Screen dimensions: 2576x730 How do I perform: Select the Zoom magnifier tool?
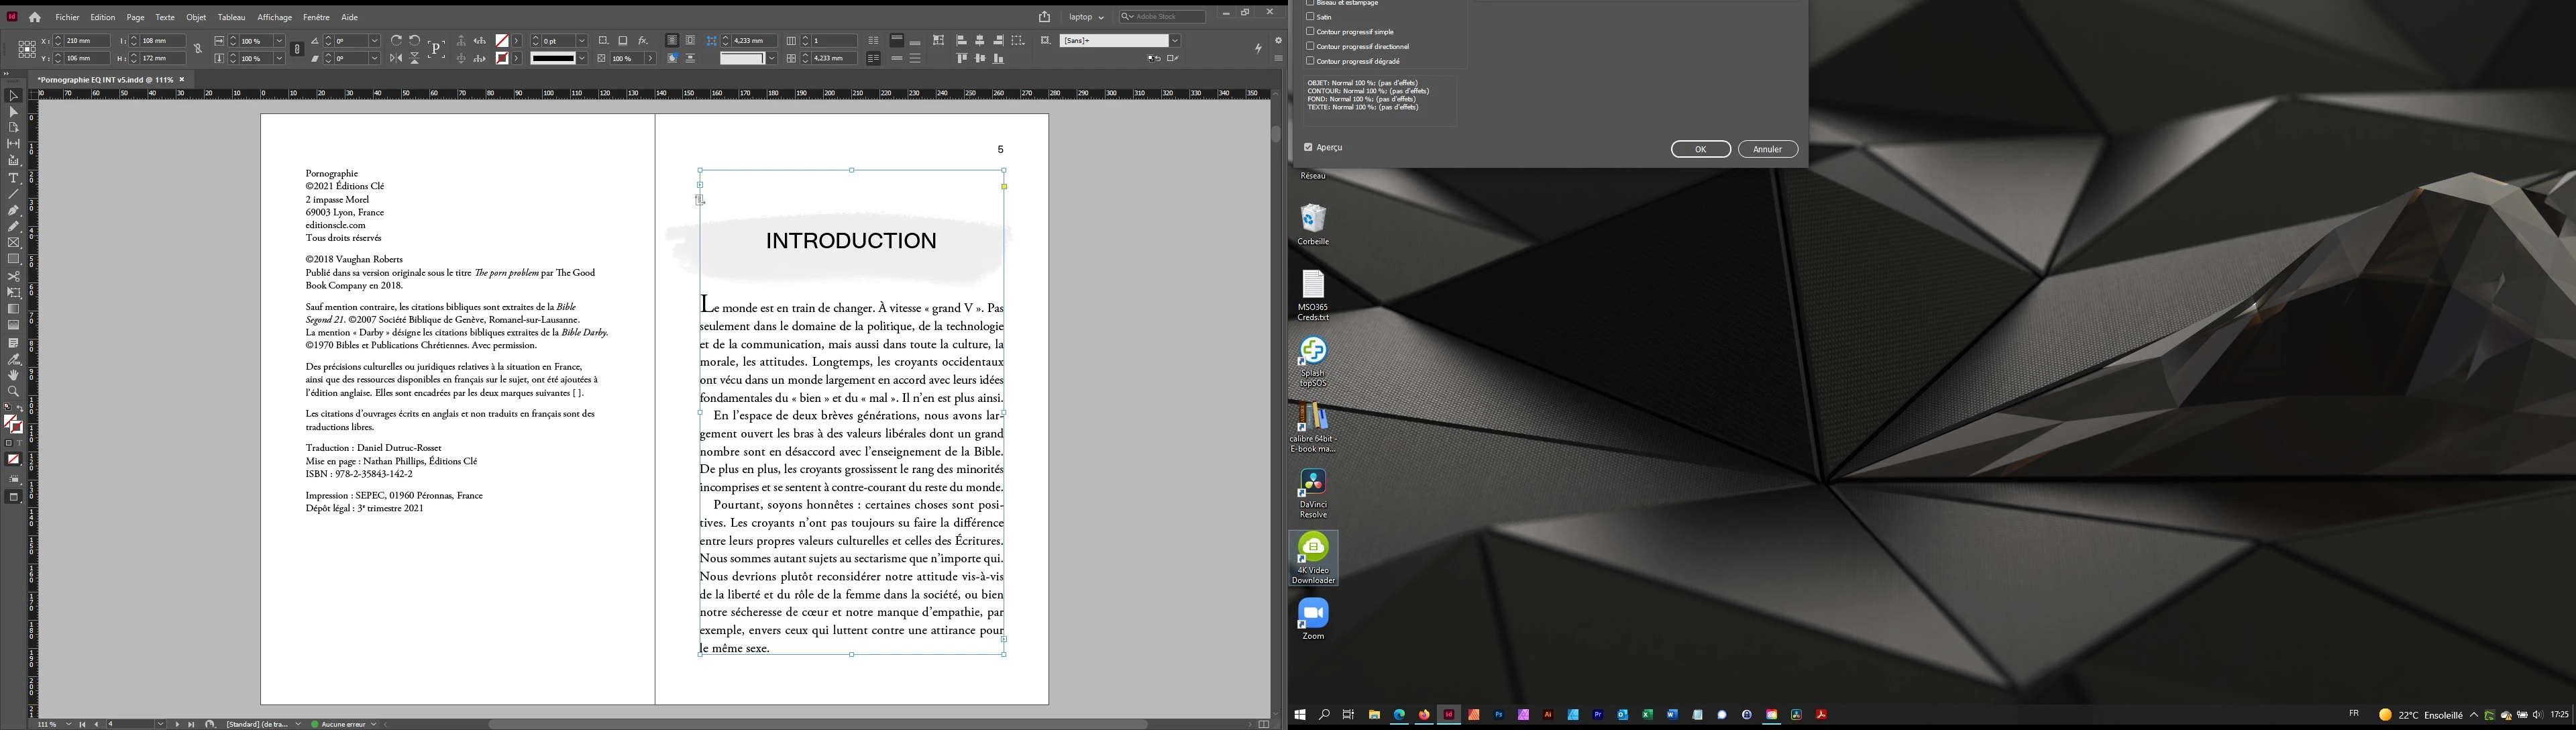pos(13,392)
